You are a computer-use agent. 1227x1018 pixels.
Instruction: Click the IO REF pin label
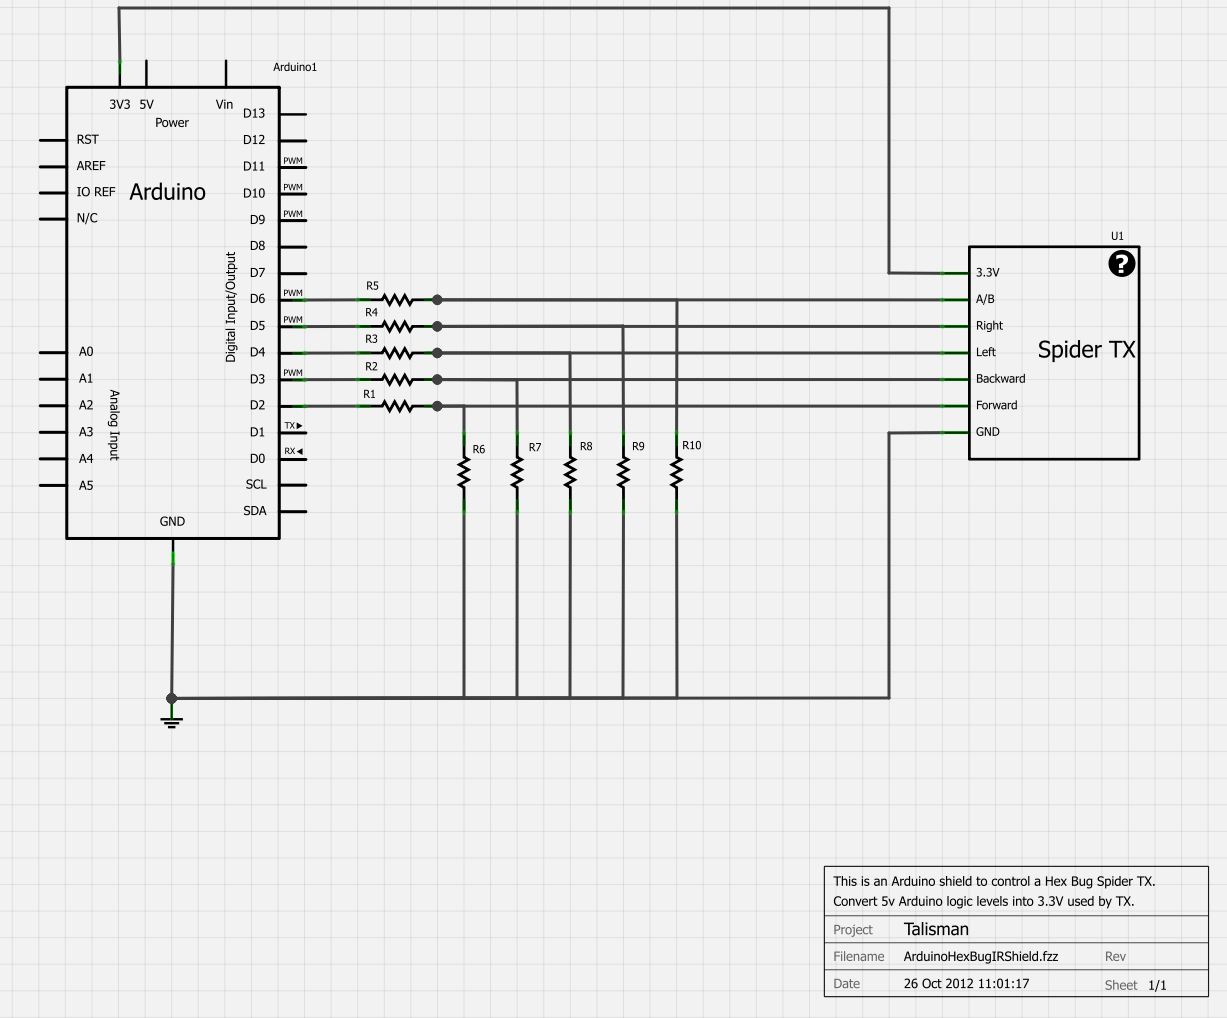tap(96, 192)
